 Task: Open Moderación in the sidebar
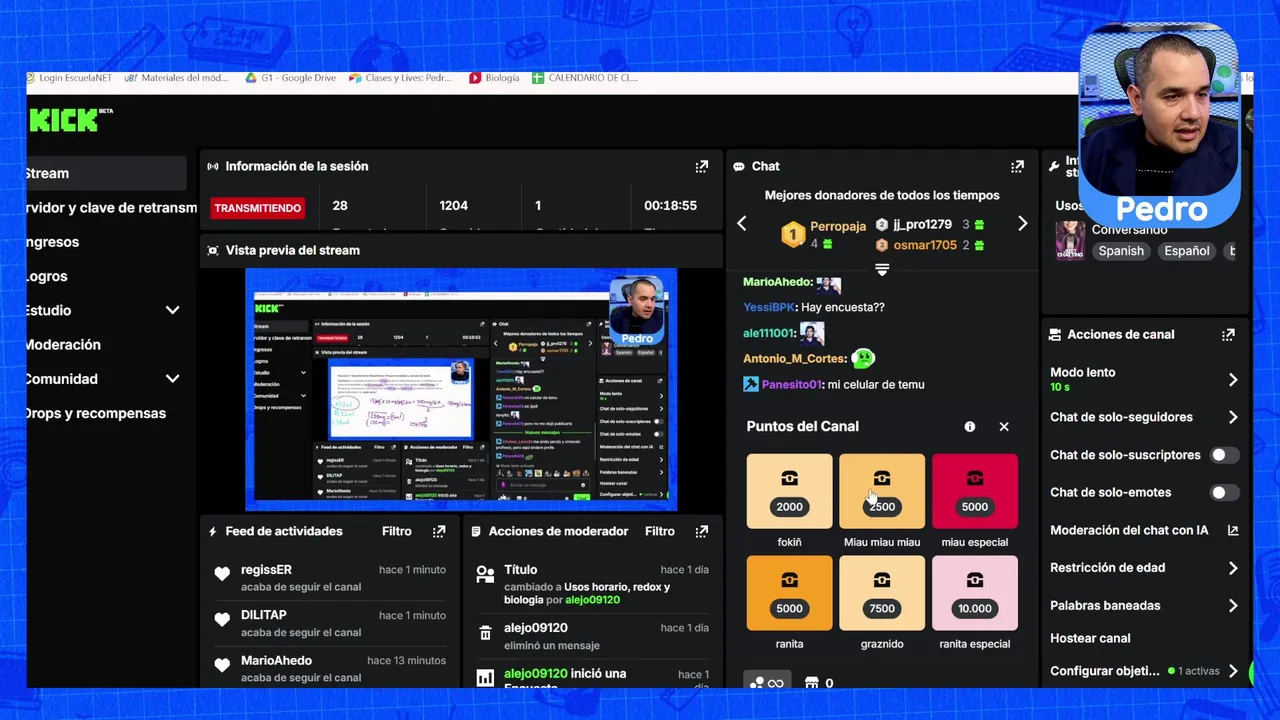click(x=63, y=345)
